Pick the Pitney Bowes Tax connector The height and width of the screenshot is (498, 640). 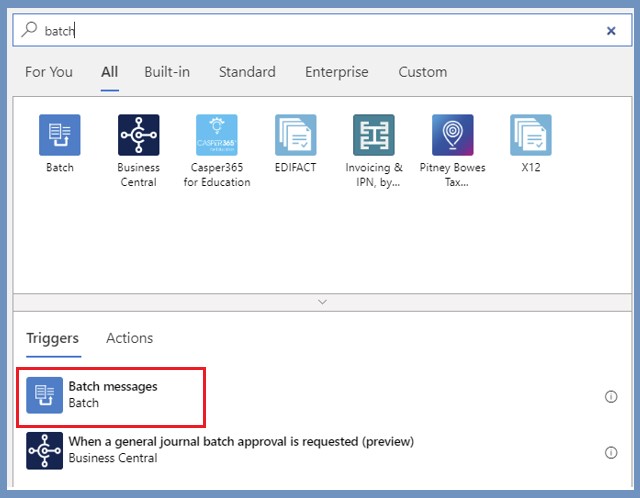click(453, 135)
